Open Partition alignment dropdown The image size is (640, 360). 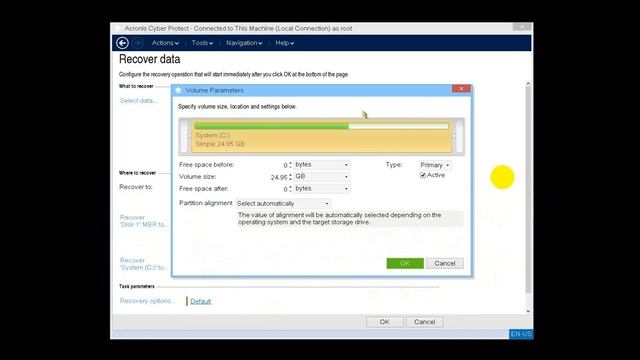pos(283,203)
